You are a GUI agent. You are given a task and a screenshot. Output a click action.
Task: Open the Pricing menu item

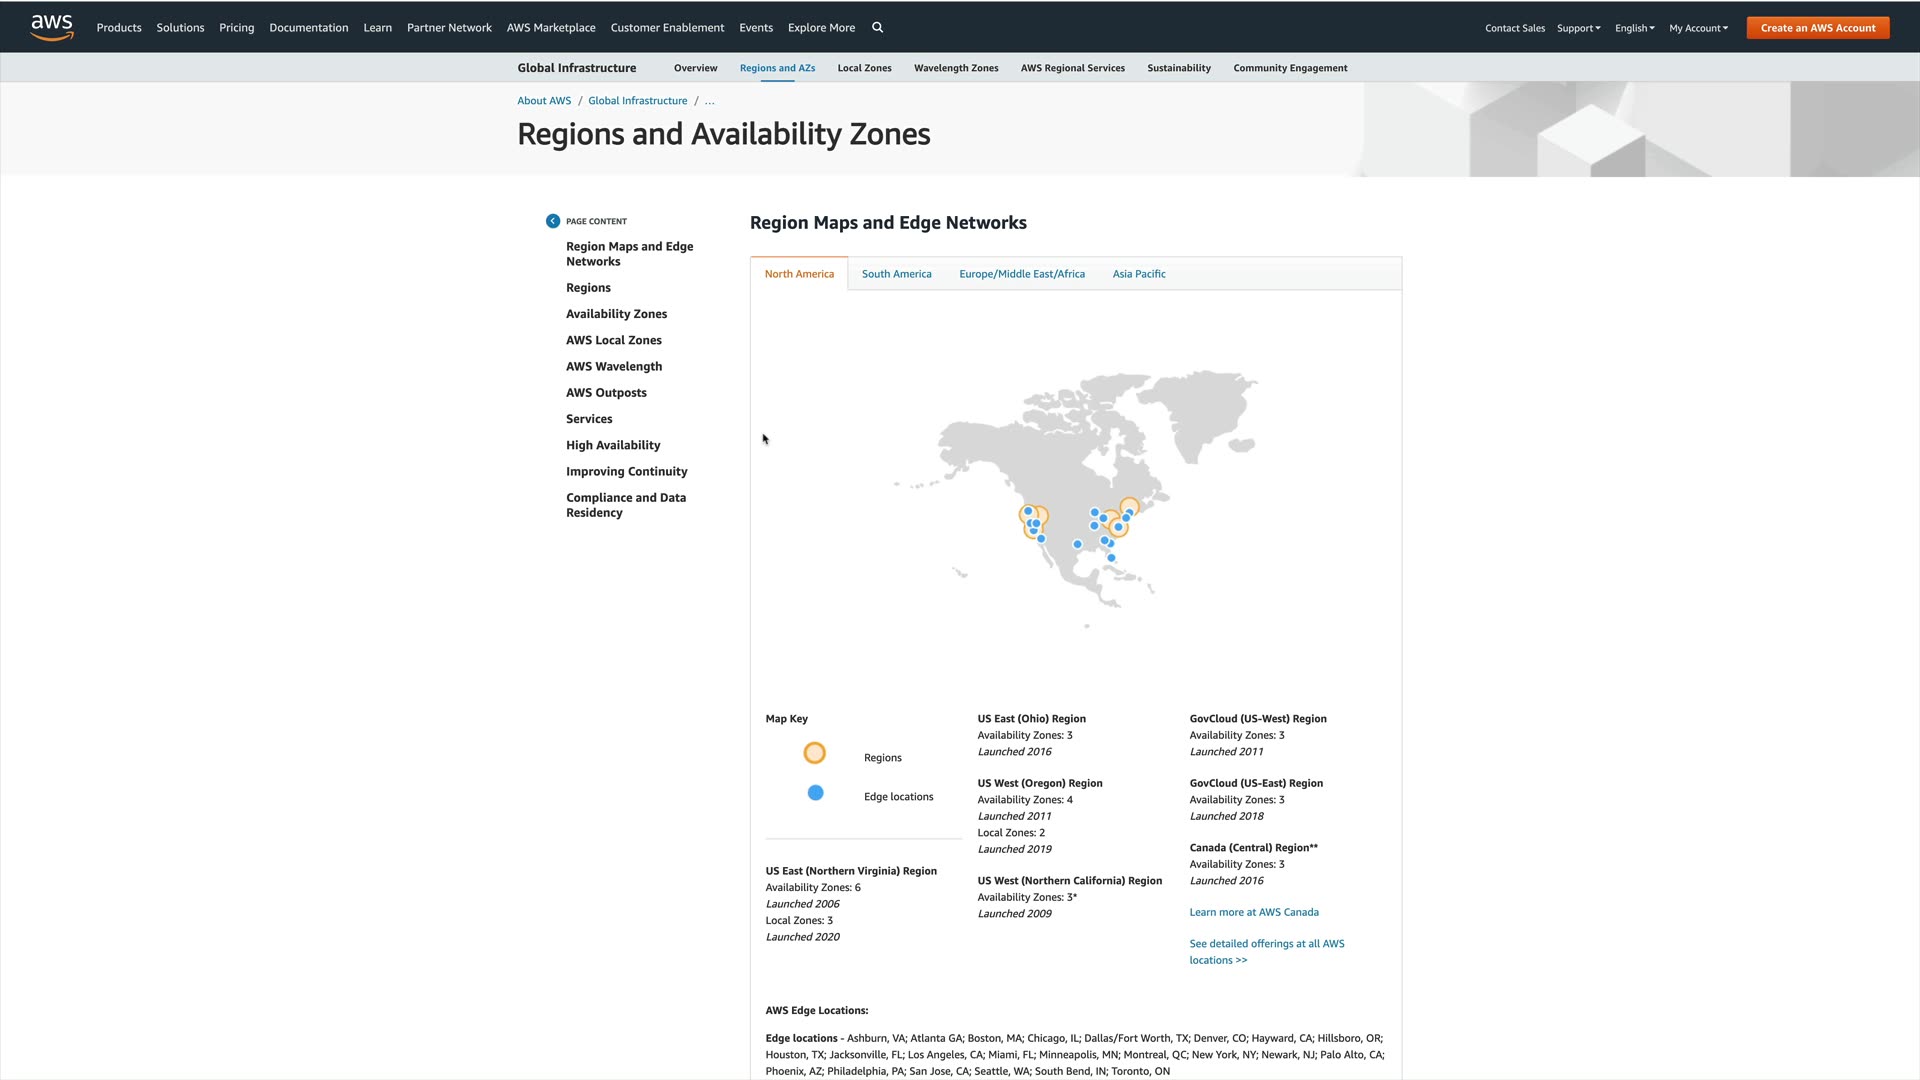(236, 28)
